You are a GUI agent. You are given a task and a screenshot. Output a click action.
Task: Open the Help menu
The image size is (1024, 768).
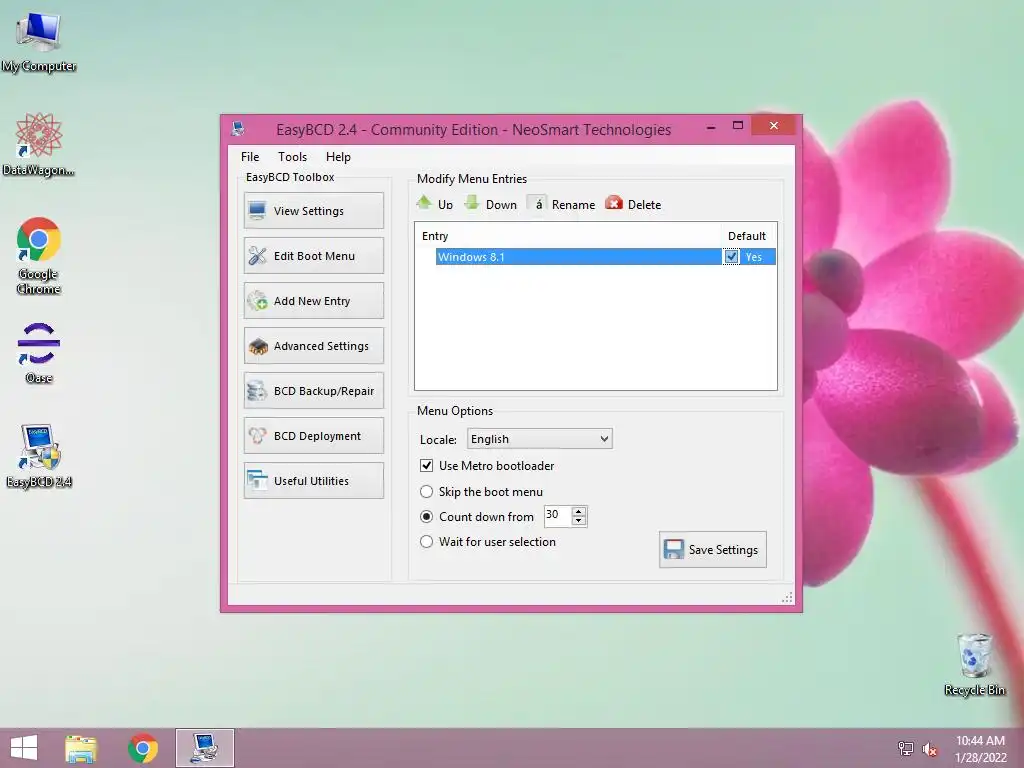338,157
